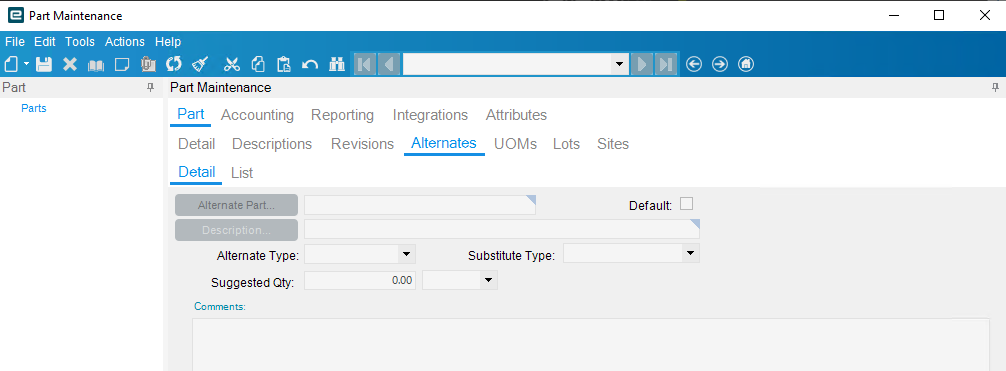The height and width of the screenshot is (371, 1006).
Task: Click the Paste clipboard icon
Action: point(284,64)
